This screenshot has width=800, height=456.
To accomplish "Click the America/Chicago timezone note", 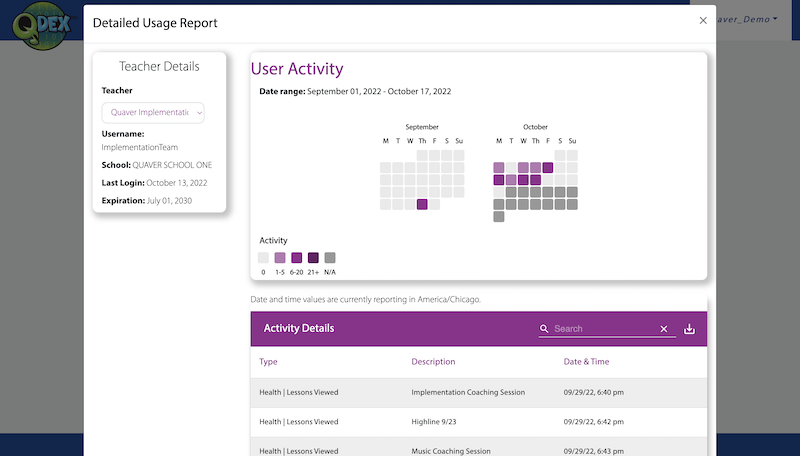I will pyautogui.click(x=365, y=299).
